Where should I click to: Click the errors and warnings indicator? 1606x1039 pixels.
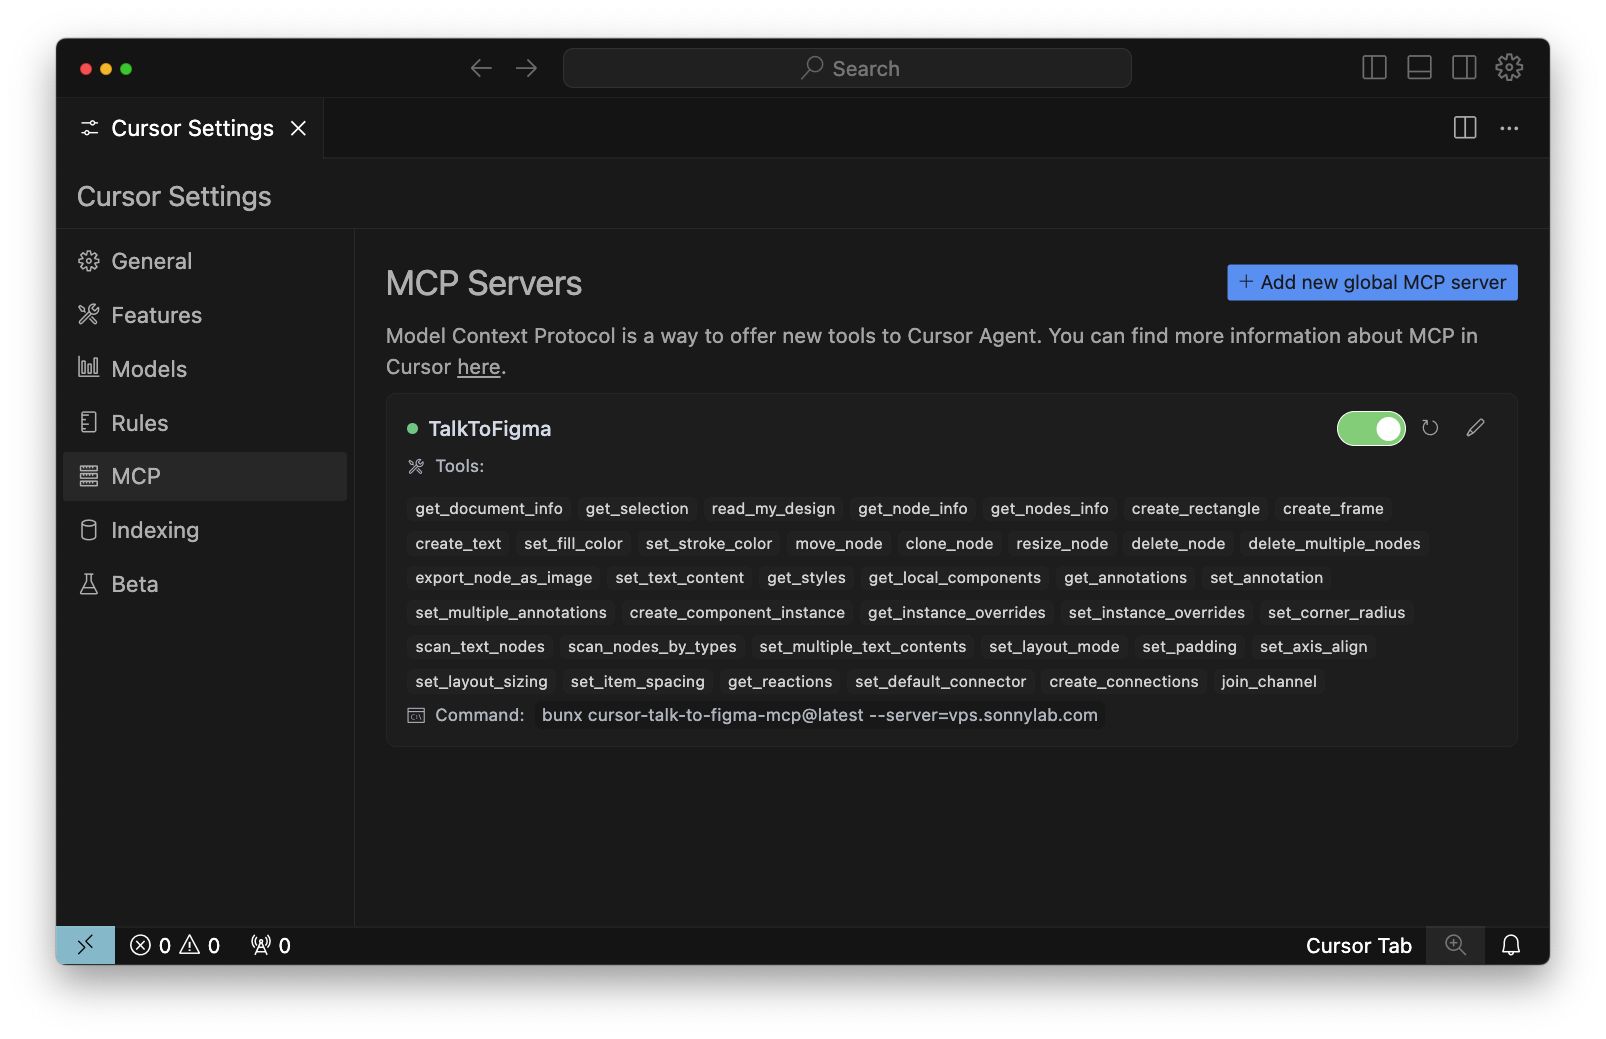[174, 944]
